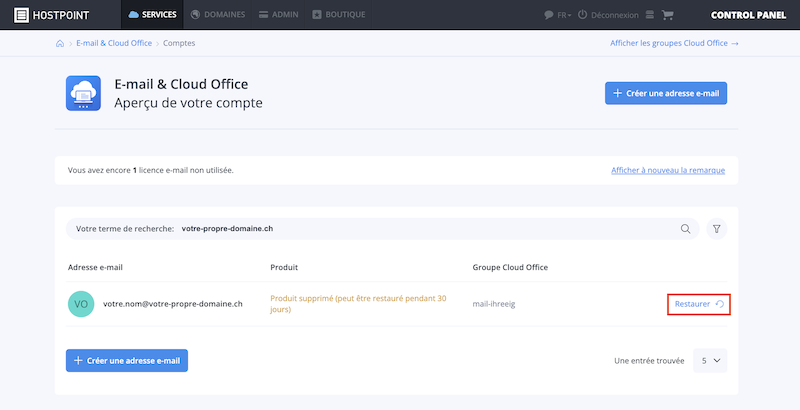Open the Boutique menu
Image resolution: width=800 pixels, height=410 pixels.
pos(338,15)
